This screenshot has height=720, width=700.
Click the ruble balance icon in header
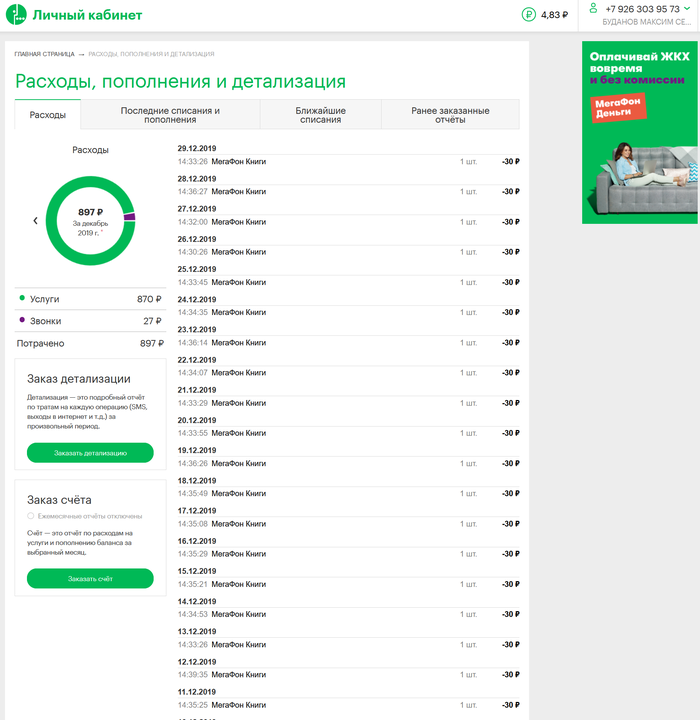click(x=529, y=14)
